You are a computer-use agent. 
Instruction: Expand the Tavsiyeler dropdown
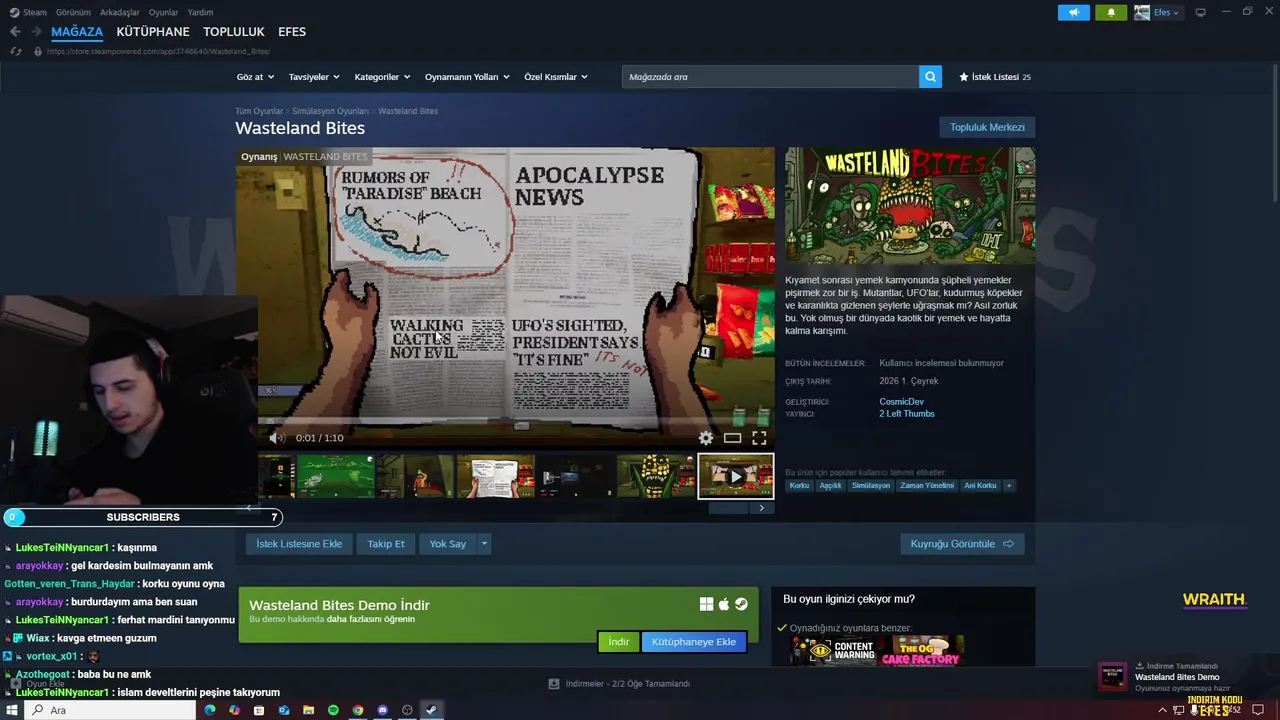pyautogui.click(x=314, y=77)
